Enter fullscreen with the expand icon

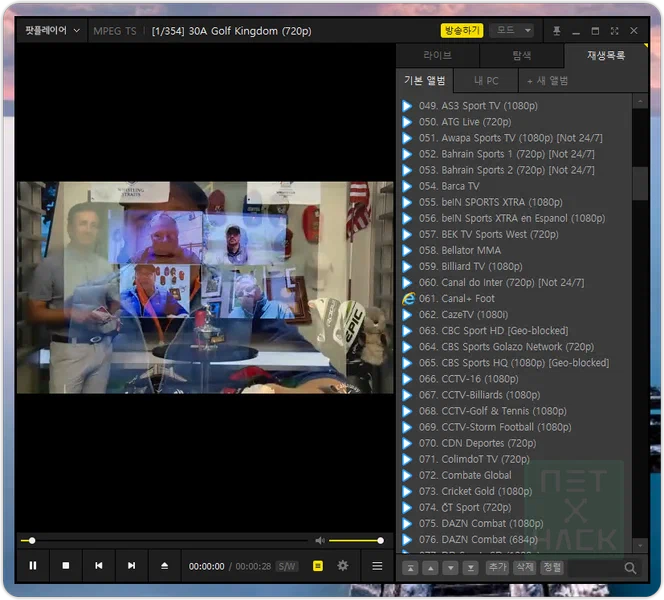pos(614,30)
